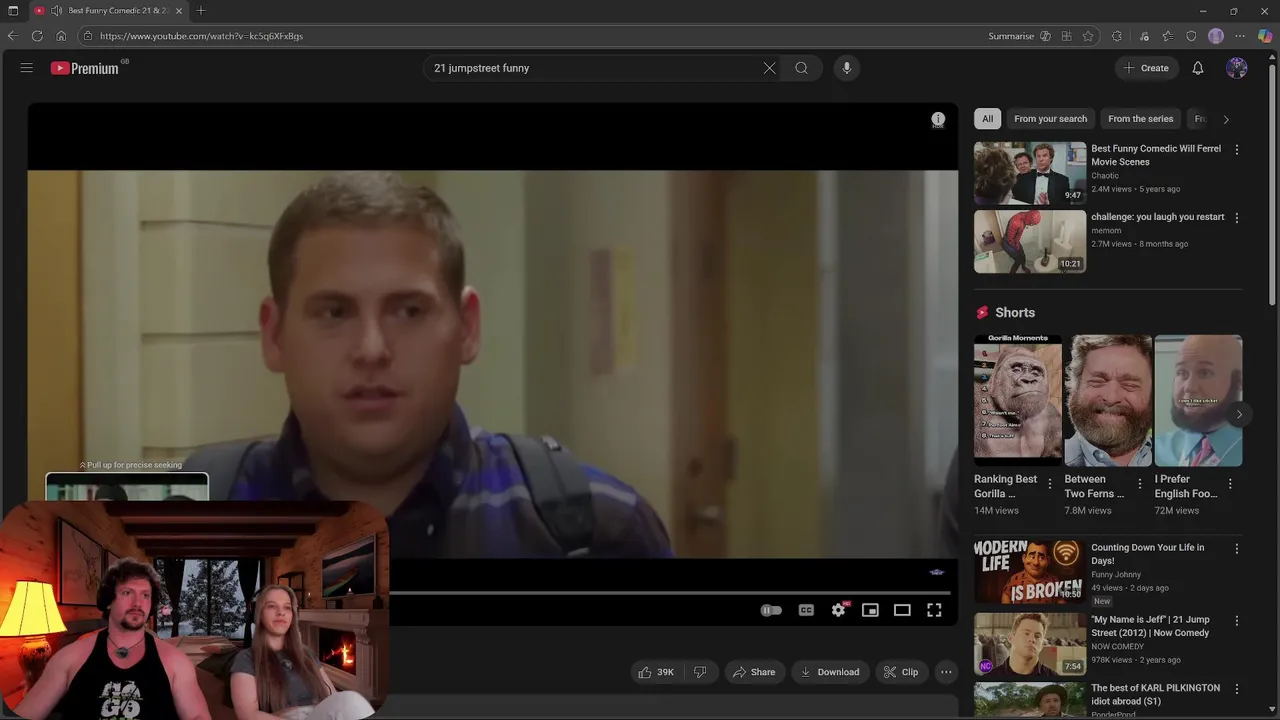This screenshot has width=1280, height=720.
Task: Open Between Two Ferns short
Action: click(x=1108, y=400)
